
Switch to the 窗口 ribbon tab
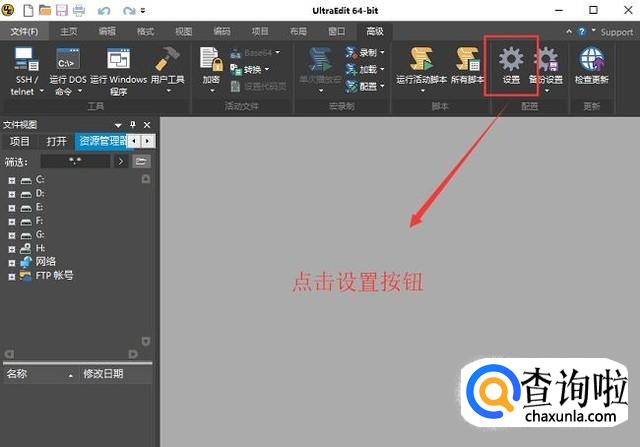[336, 31]
